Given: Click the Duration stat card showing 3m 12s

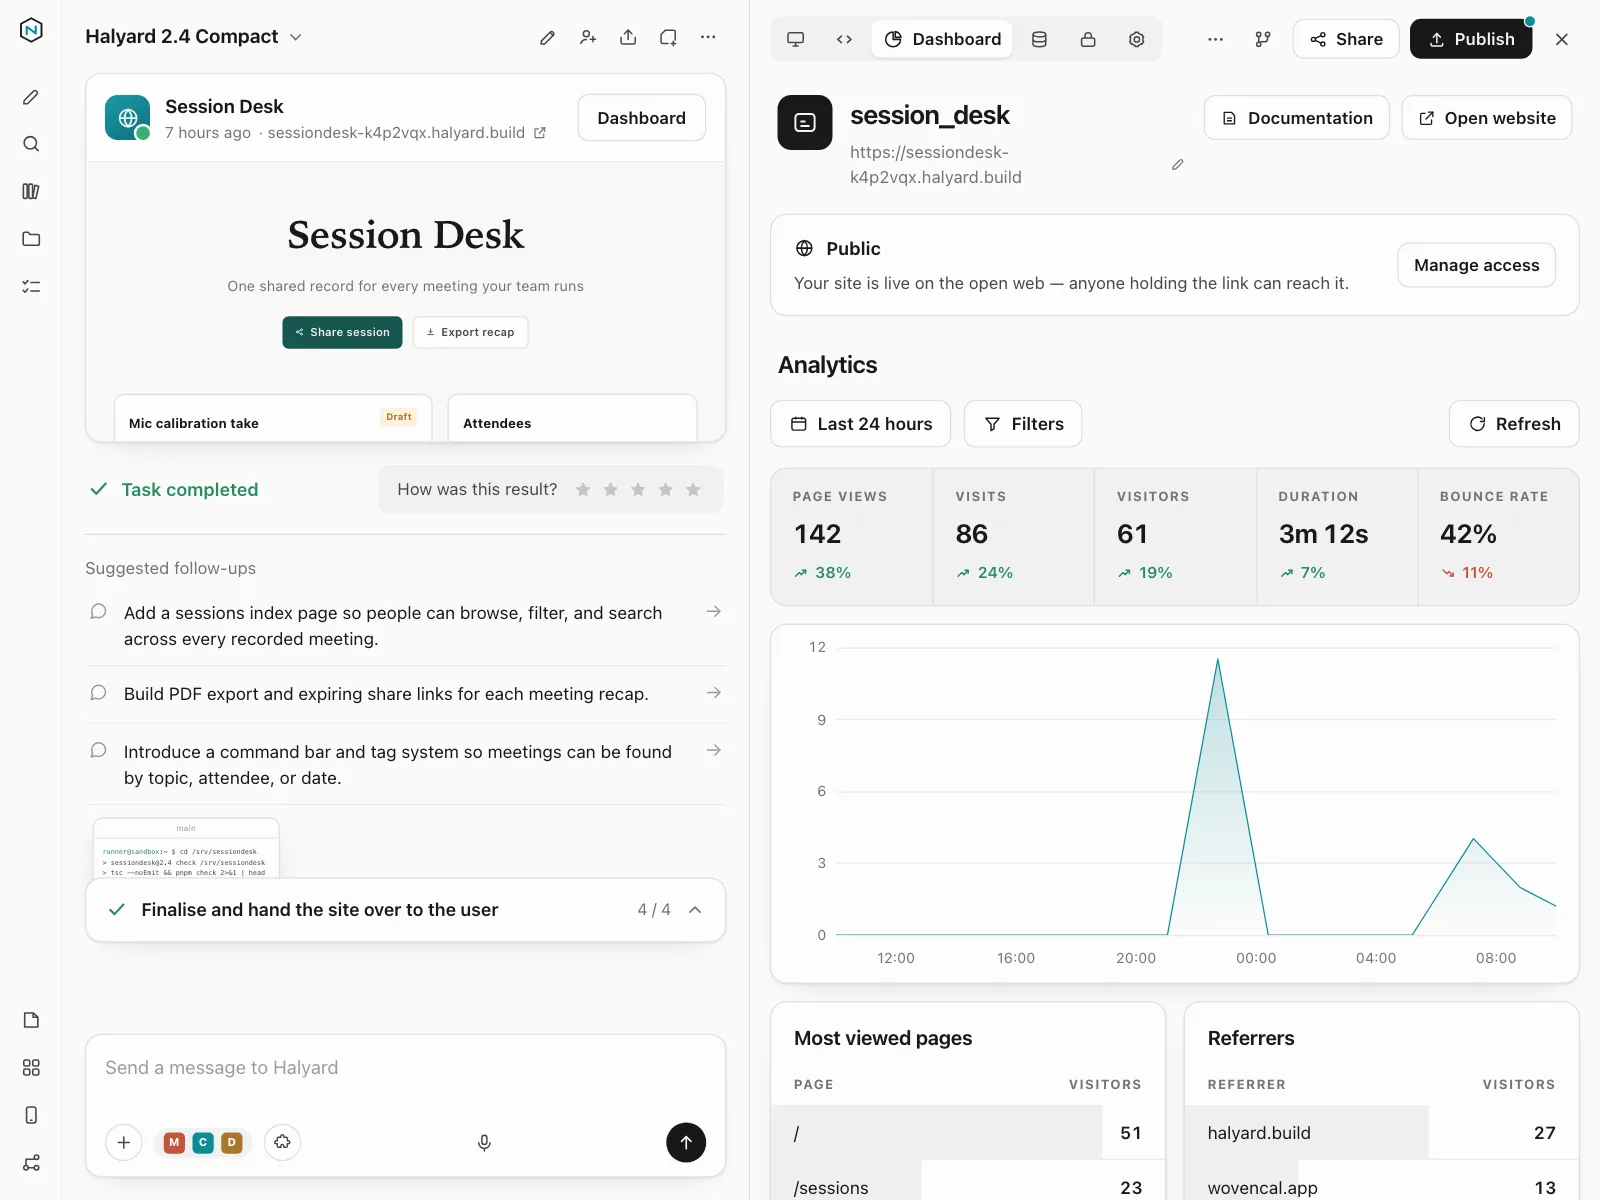Looking at the screenshot, I should pos(1337,537).
